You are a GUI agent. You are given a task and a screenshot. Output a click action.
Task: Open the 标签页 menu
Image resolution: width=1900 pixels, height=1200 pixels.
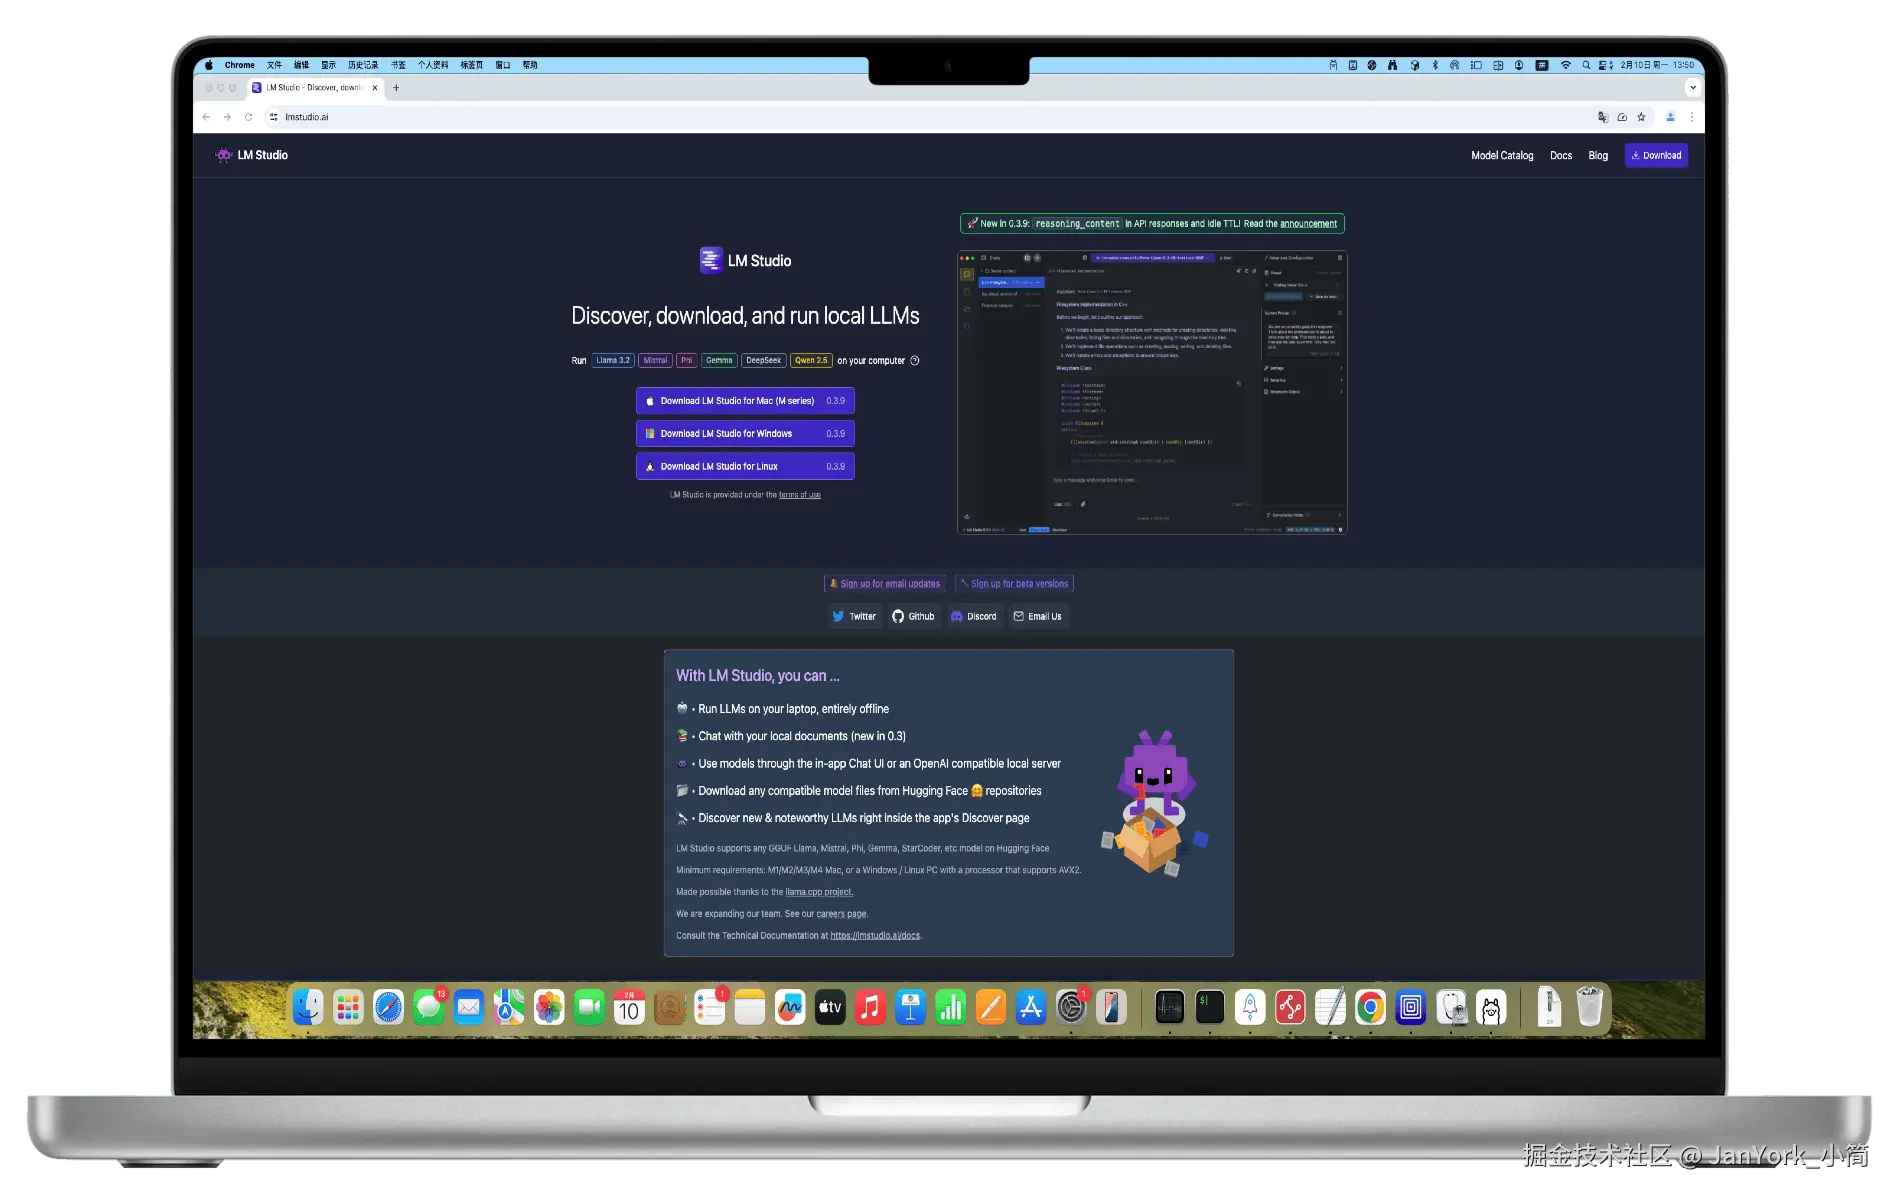pos(472,65)
